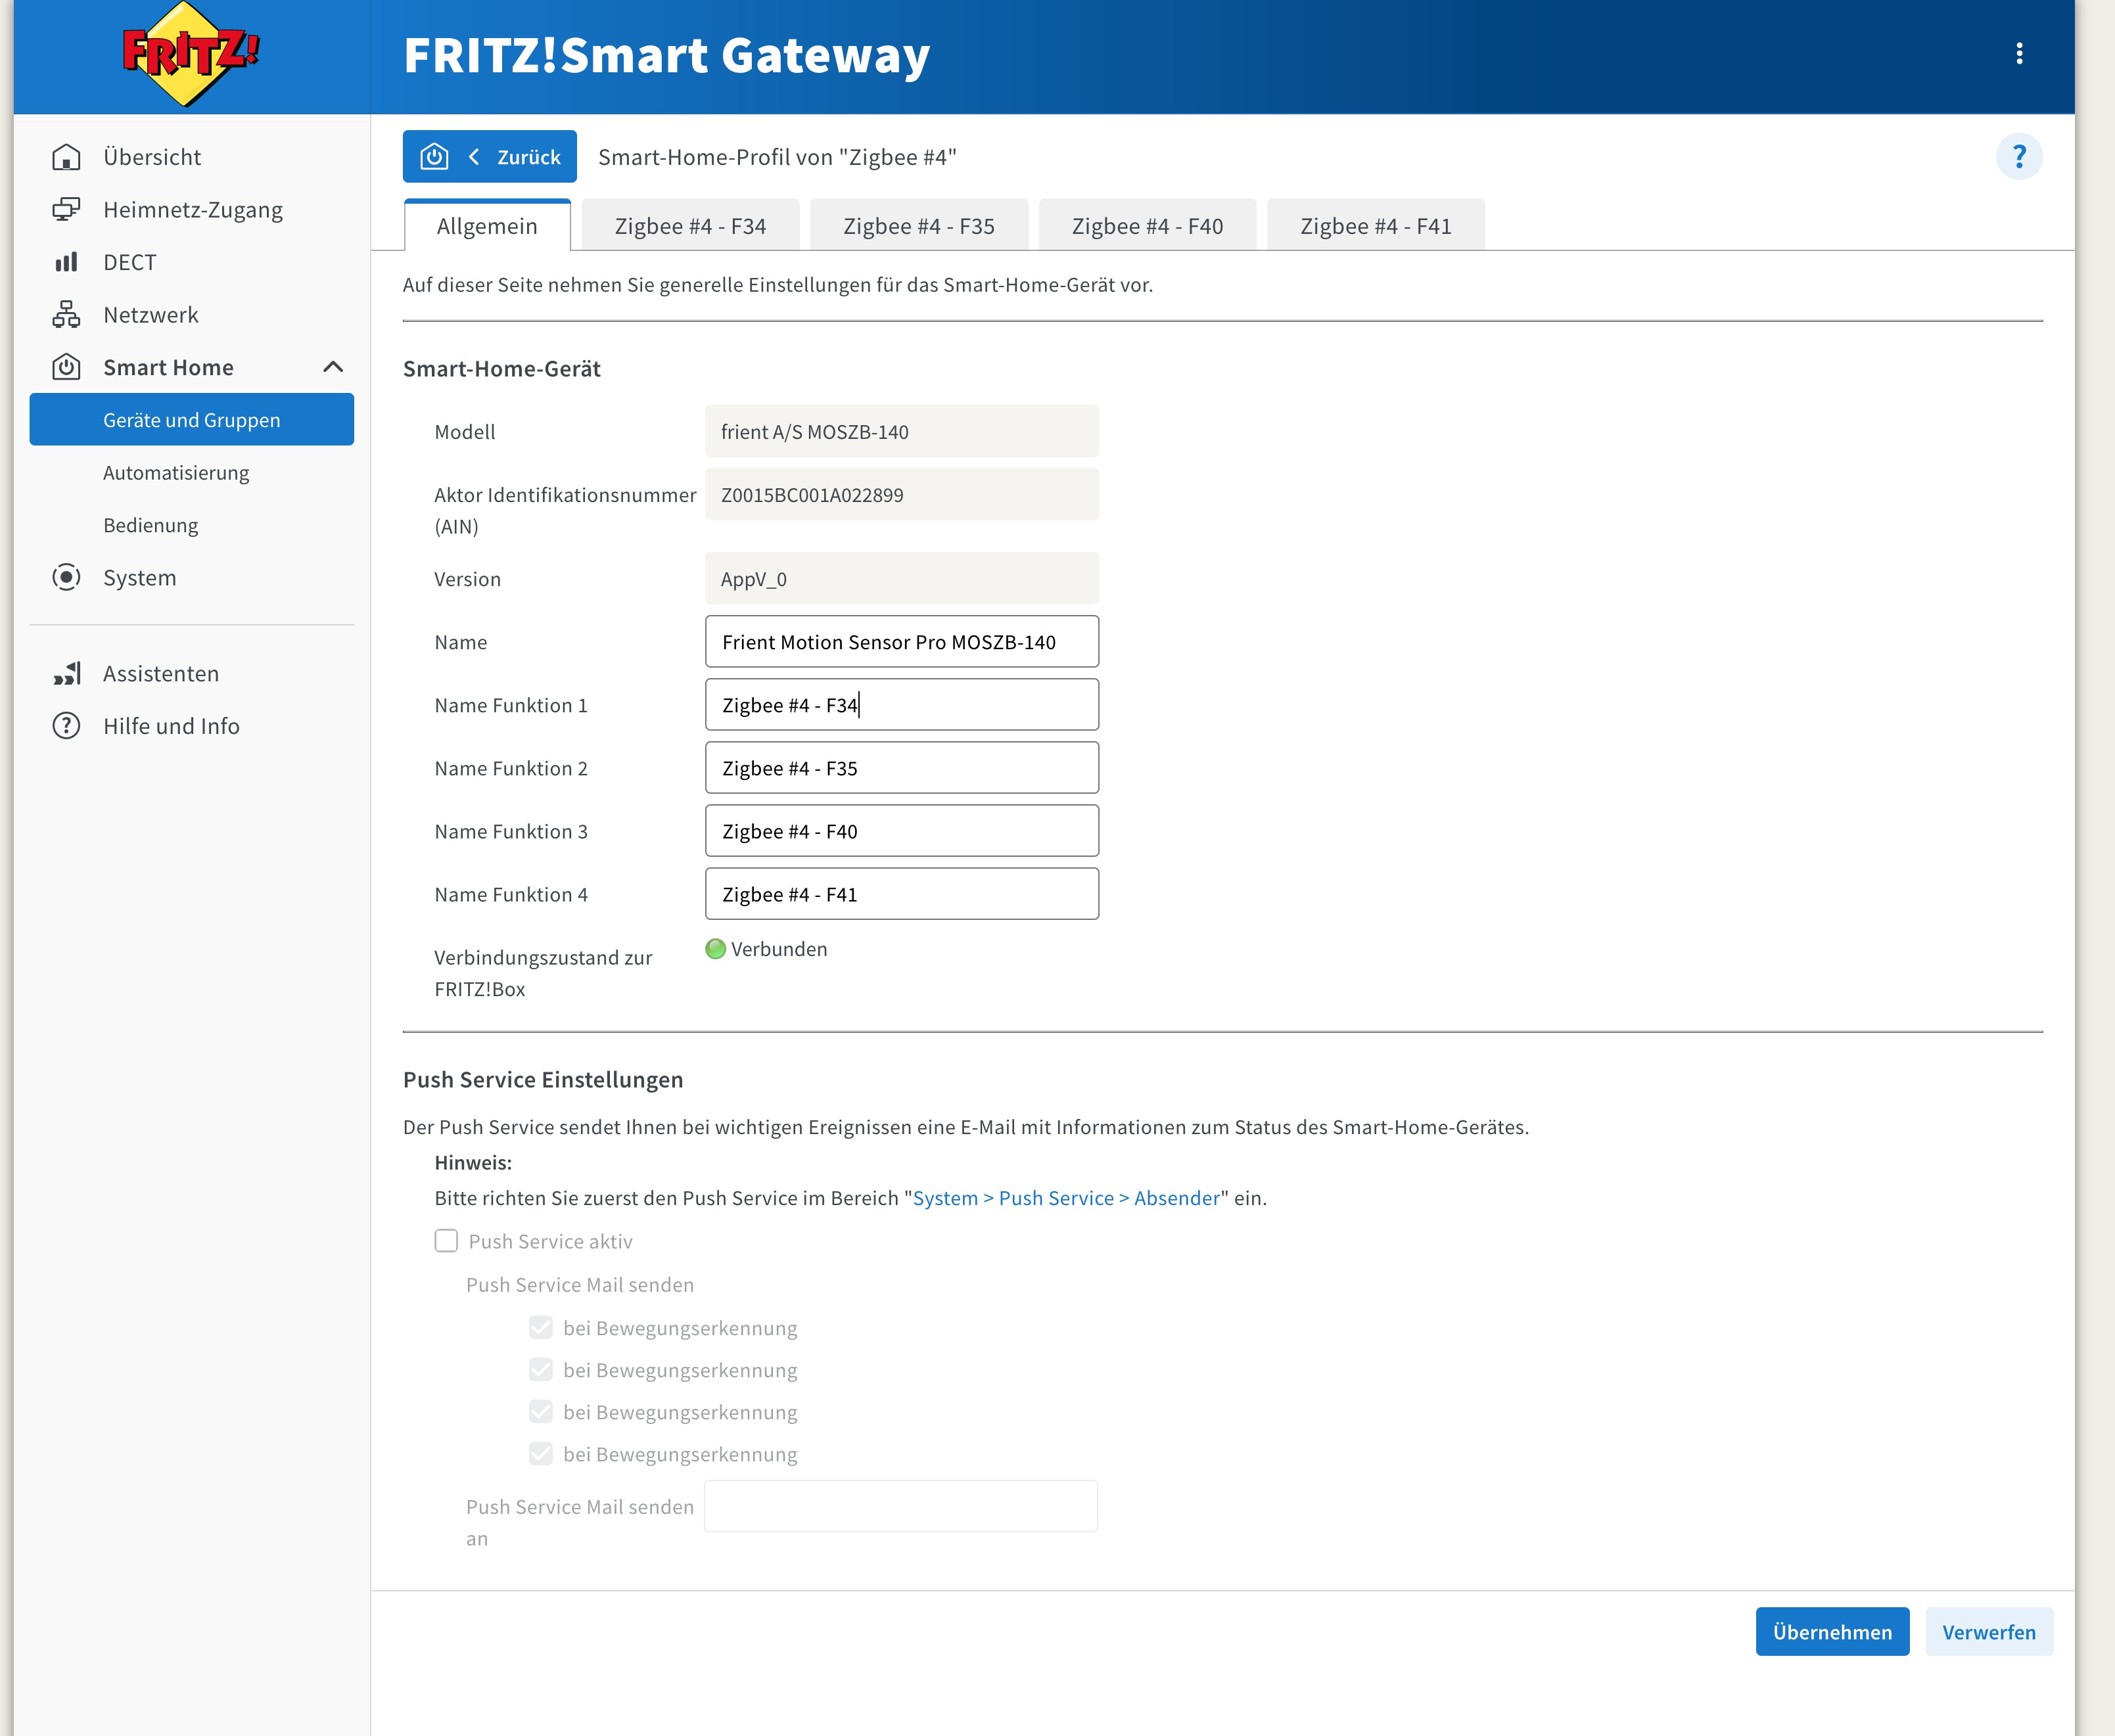2115x1736 pixels.
Task: Toggle first bei Bewegungserkennung checkbox
Action: pyautogui.click(x=541, y=1328)
